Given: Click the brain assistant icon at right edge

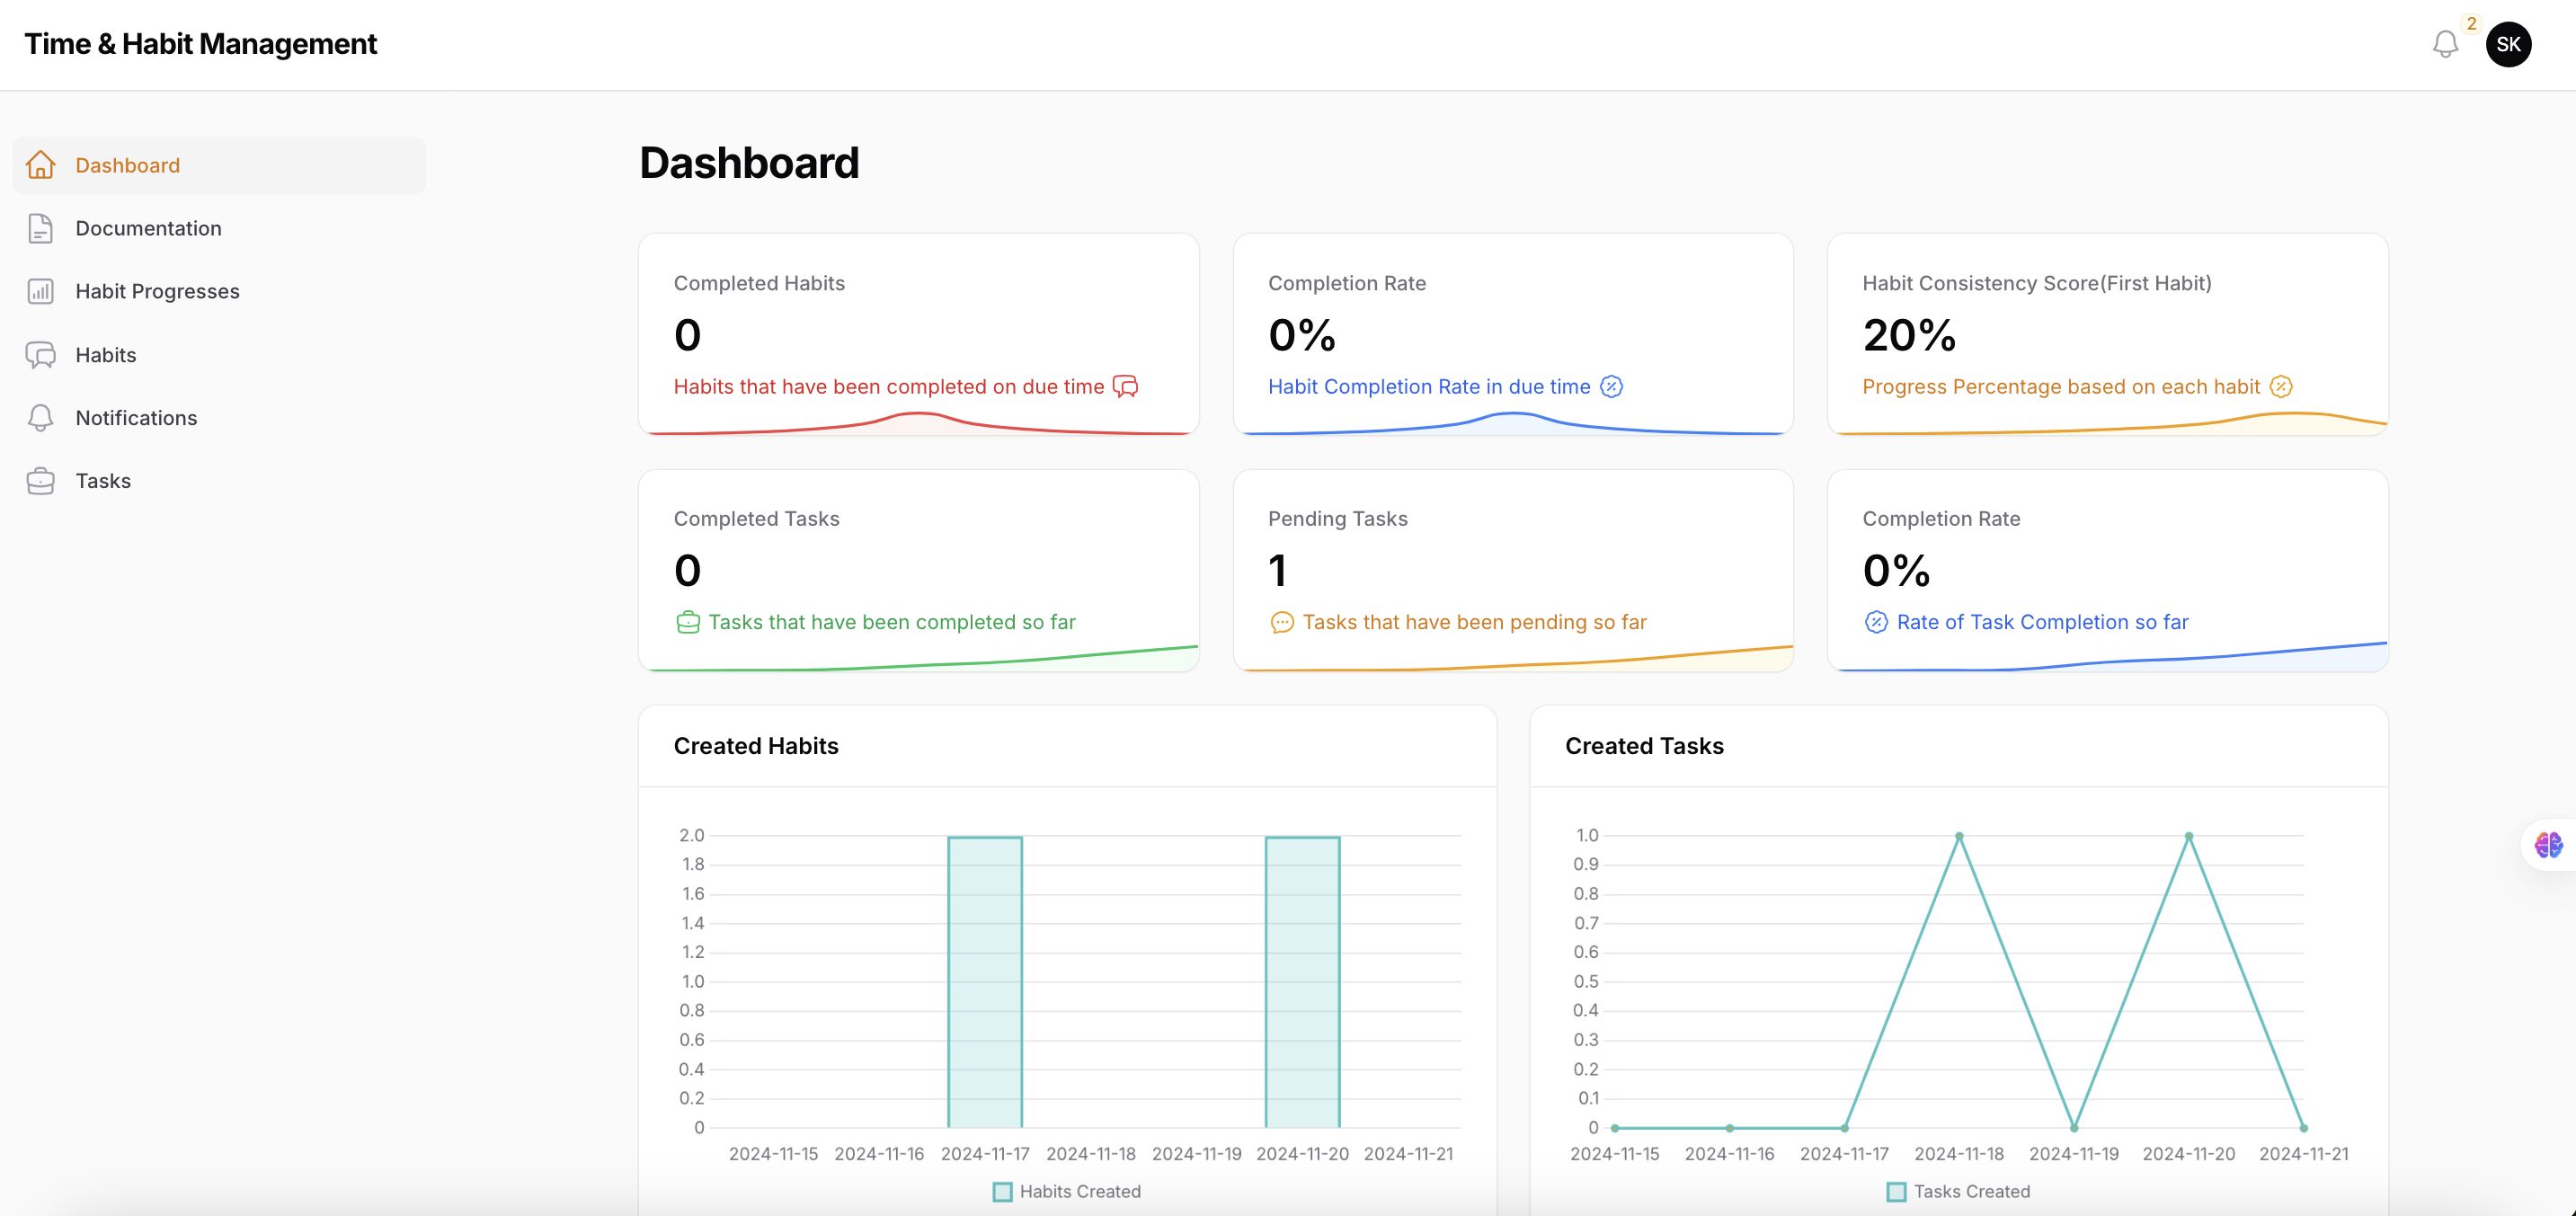Looking at the screenshot, I should tap(2548, 845).
